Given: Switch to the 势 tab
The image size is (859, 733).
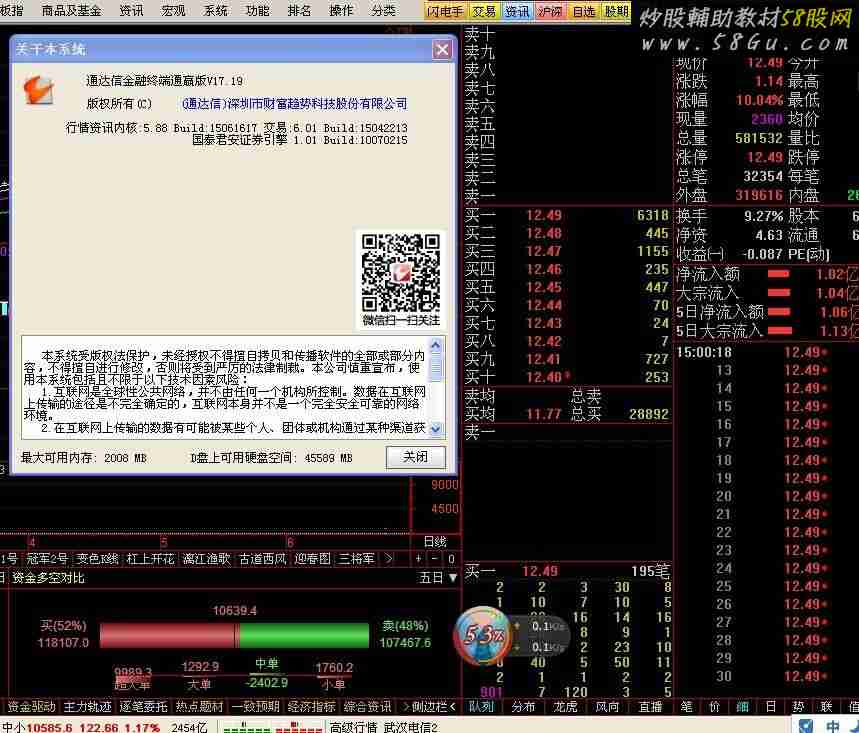Looking at the screenshot, I should pos(798,707).
